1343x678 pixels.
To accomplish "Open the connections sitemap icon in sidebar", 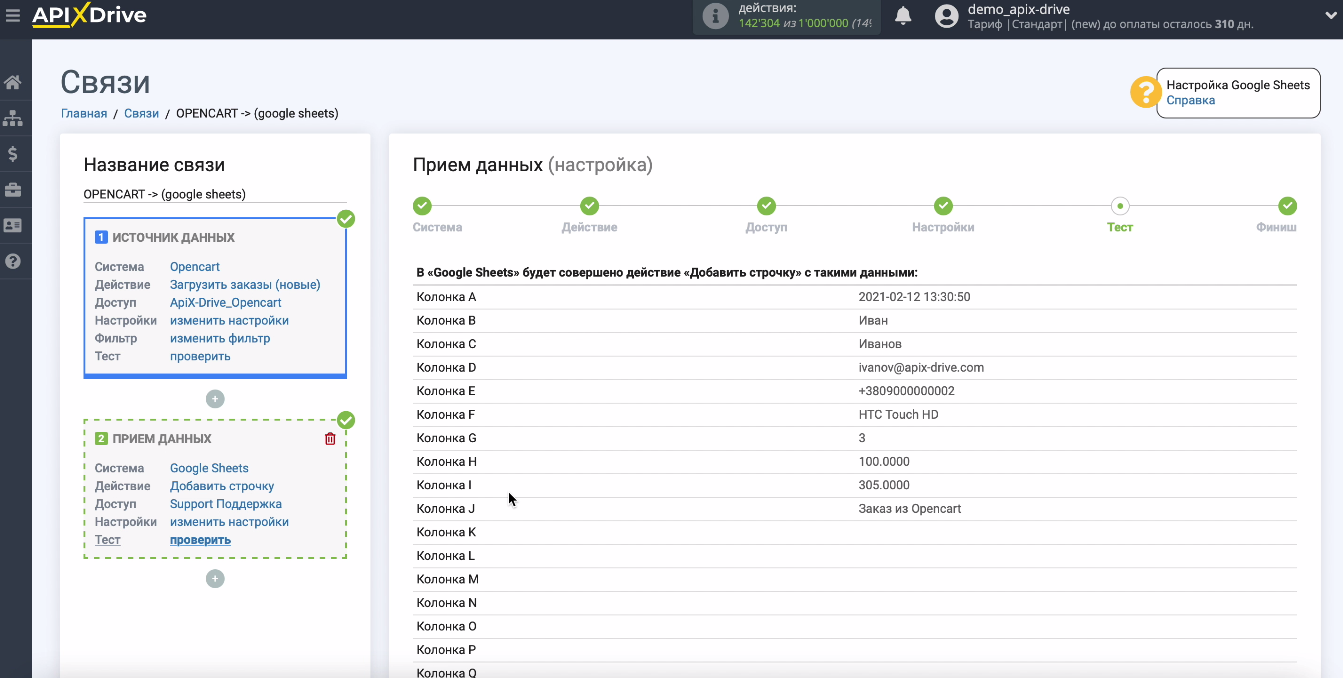I will [13, 118].
